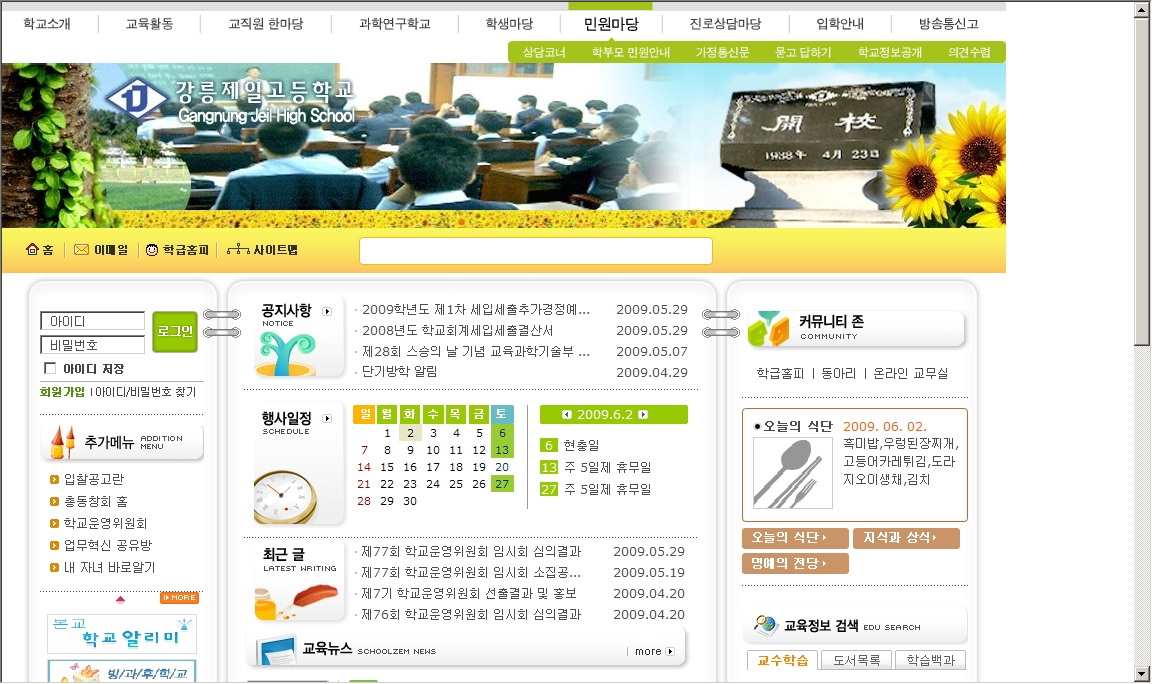Viewport: 1152px width, 684px height.
Task: Click the 커뮤니티 존 colorful blocks icon
Action: coord(768,329)
